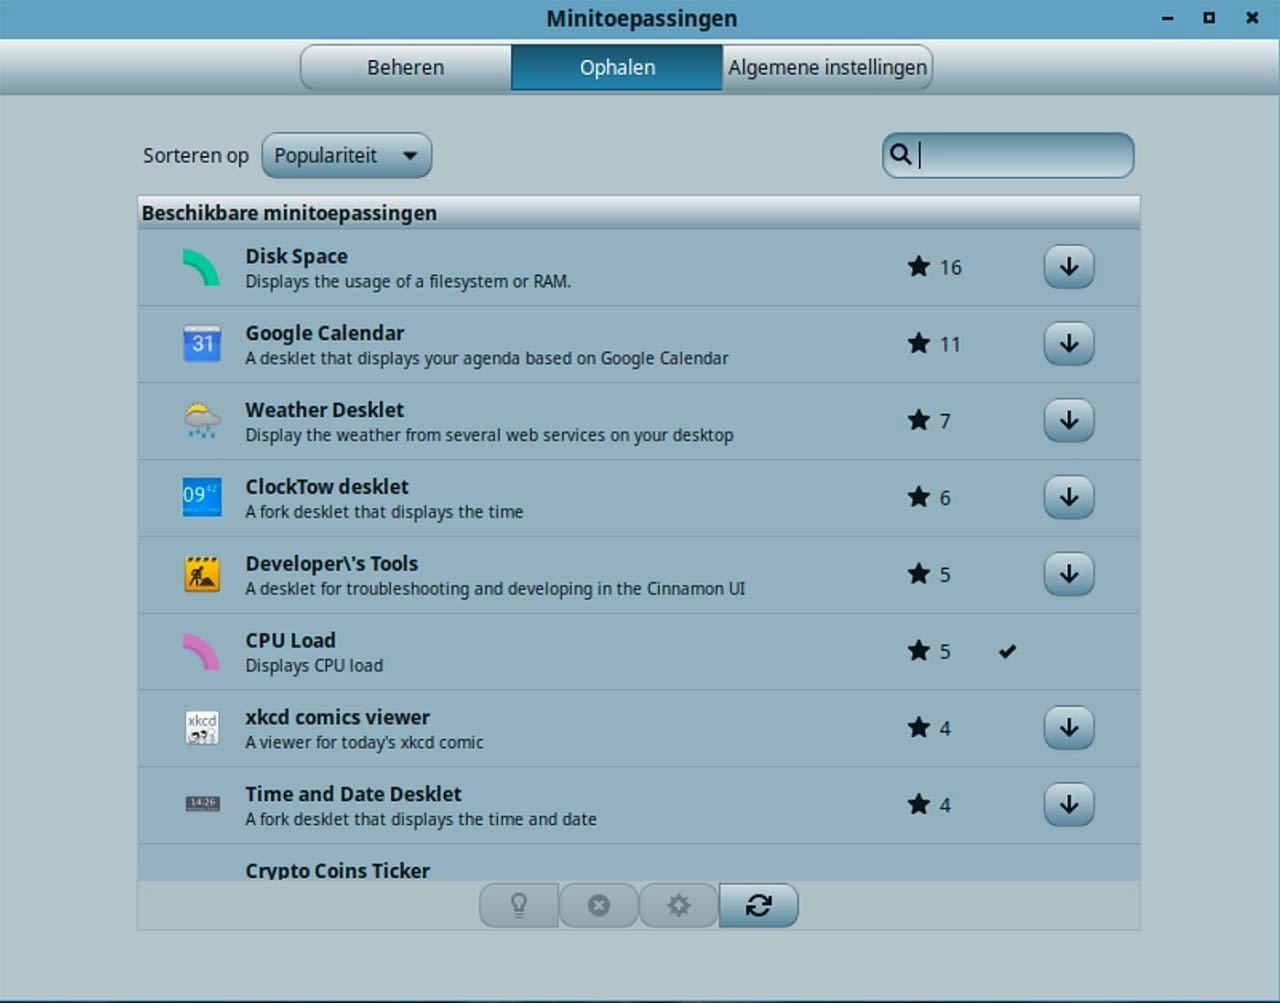Select the Disk Space title text
Image resolution: width=1280 pixels, height=1003 pixels.
tap(297, 256)
